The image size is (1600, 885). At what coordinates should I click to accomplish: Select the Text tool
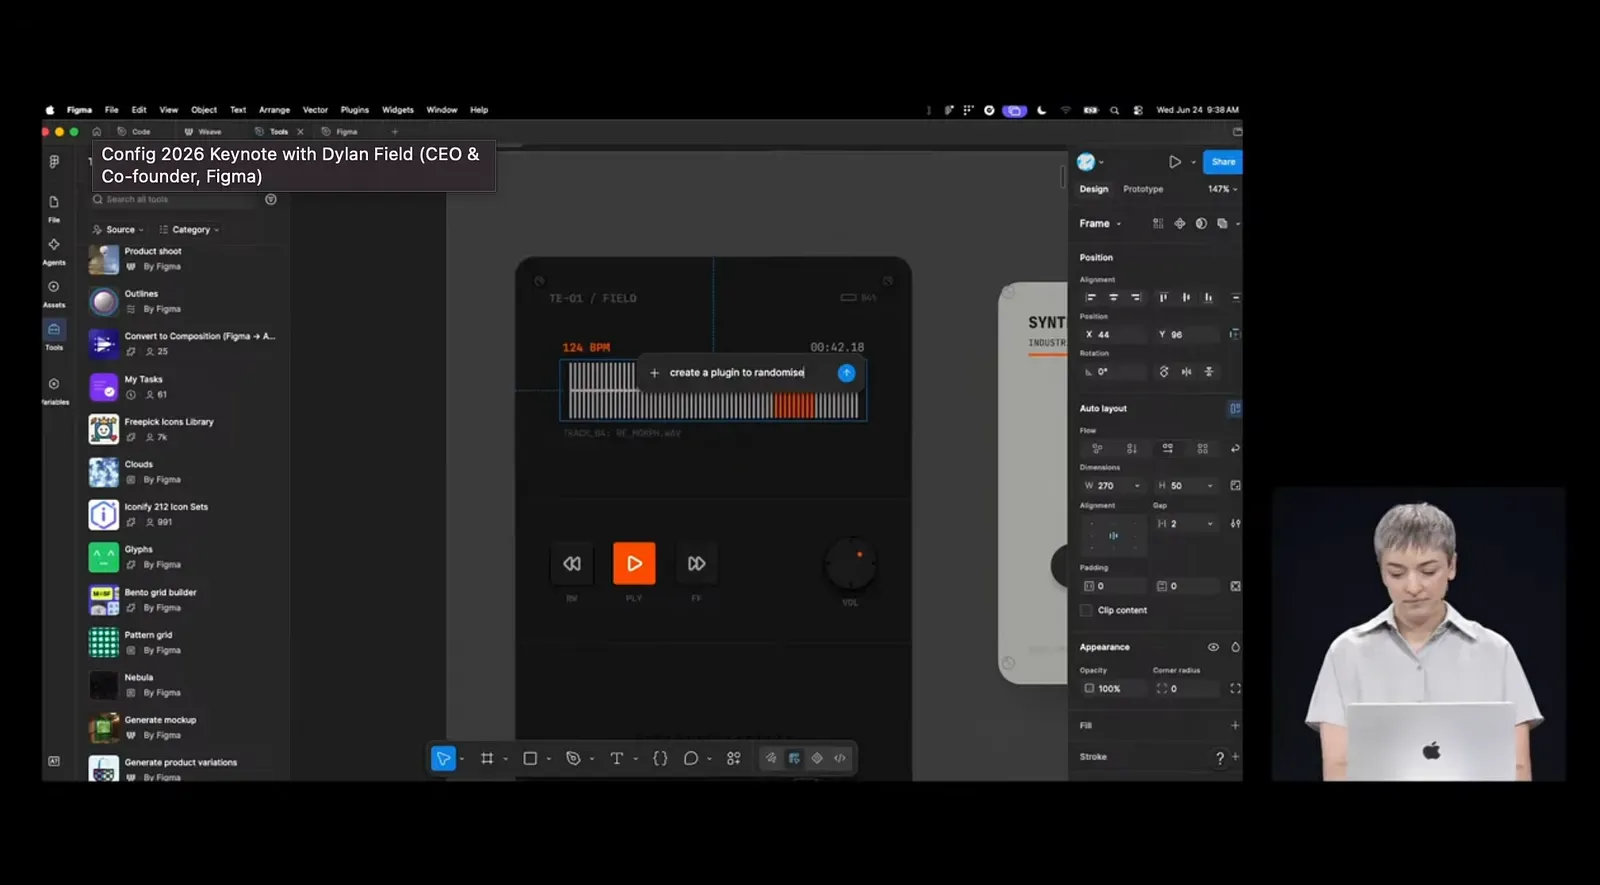616,759
